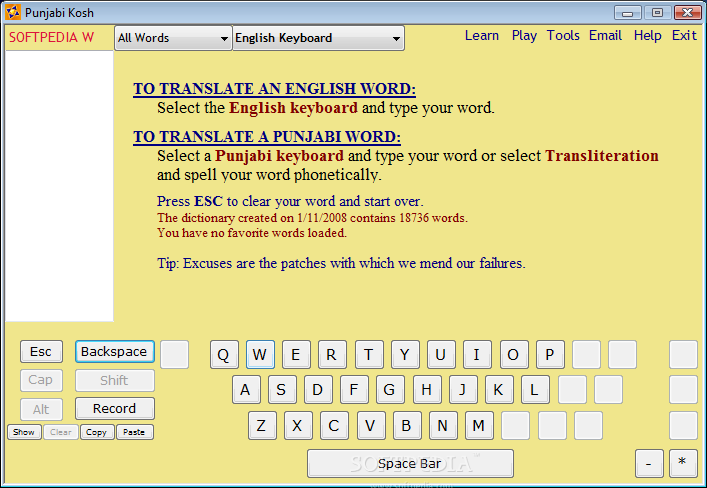The width and height of the screenshot is (707, 488).
Task: Click the Space Bar key
Action: [x=410, y=463]
